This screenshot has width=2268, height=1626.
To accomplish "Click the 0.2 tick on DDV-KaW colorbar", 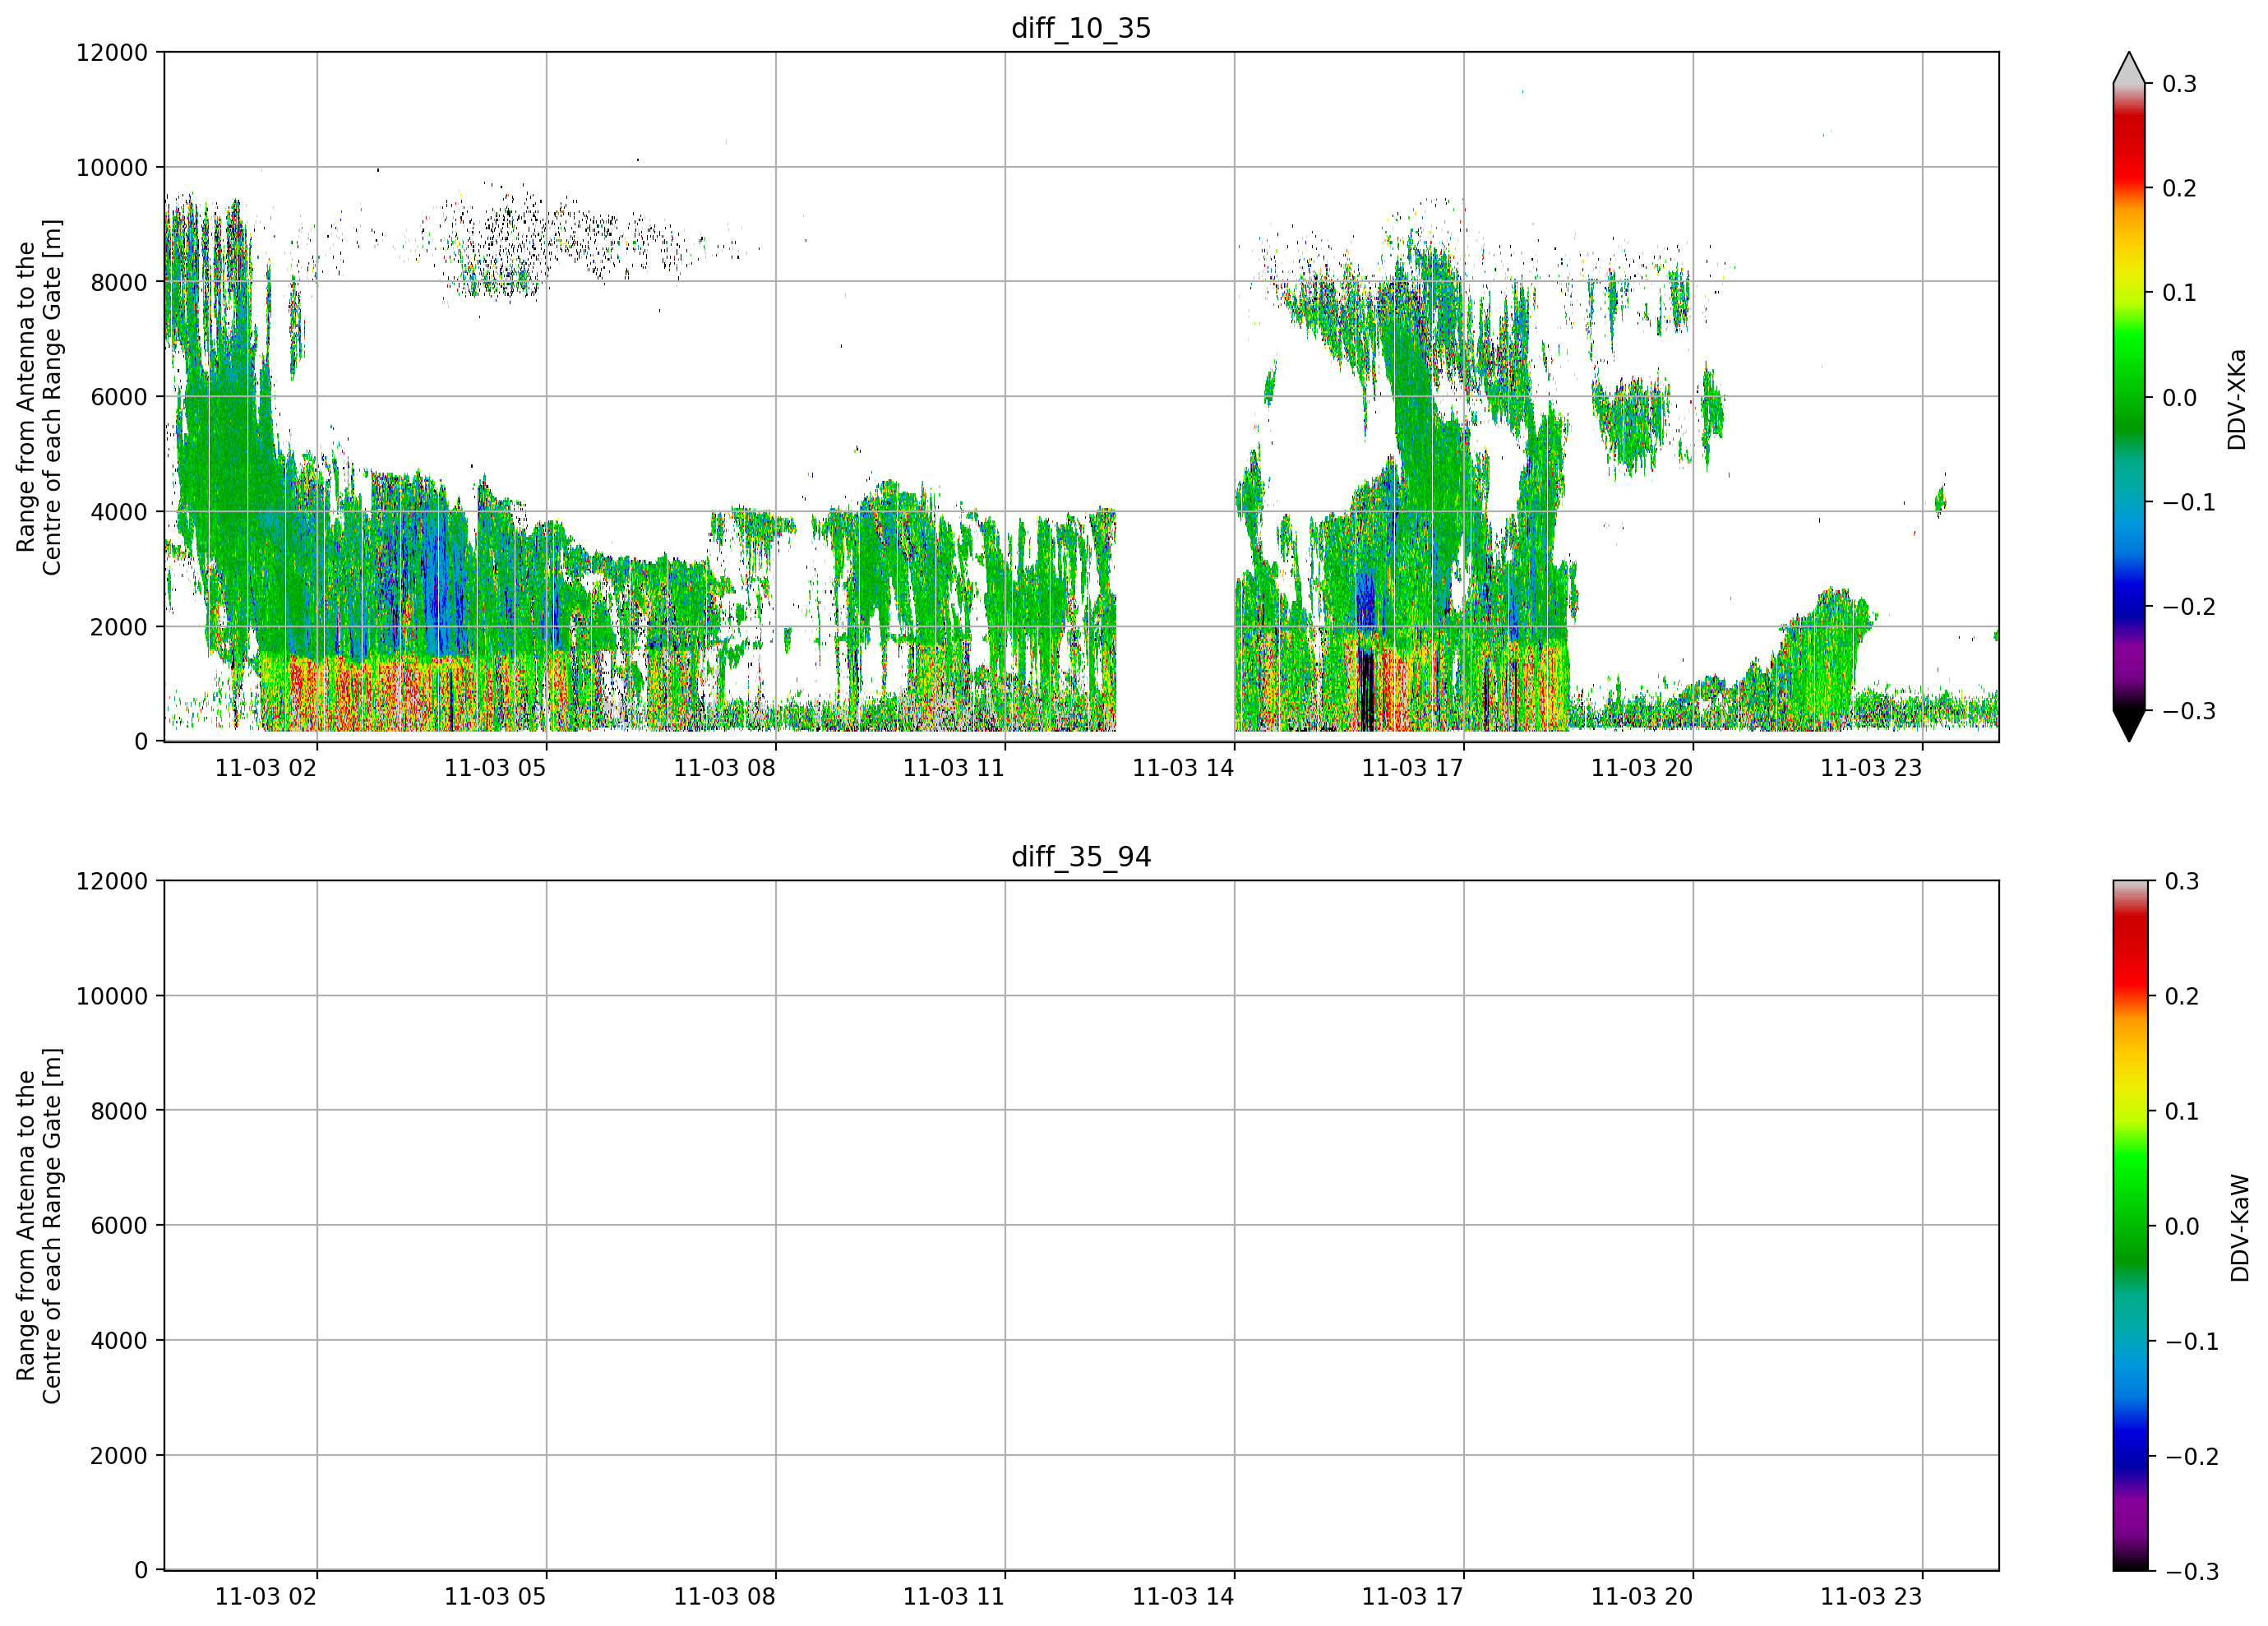I will 2182,996.
